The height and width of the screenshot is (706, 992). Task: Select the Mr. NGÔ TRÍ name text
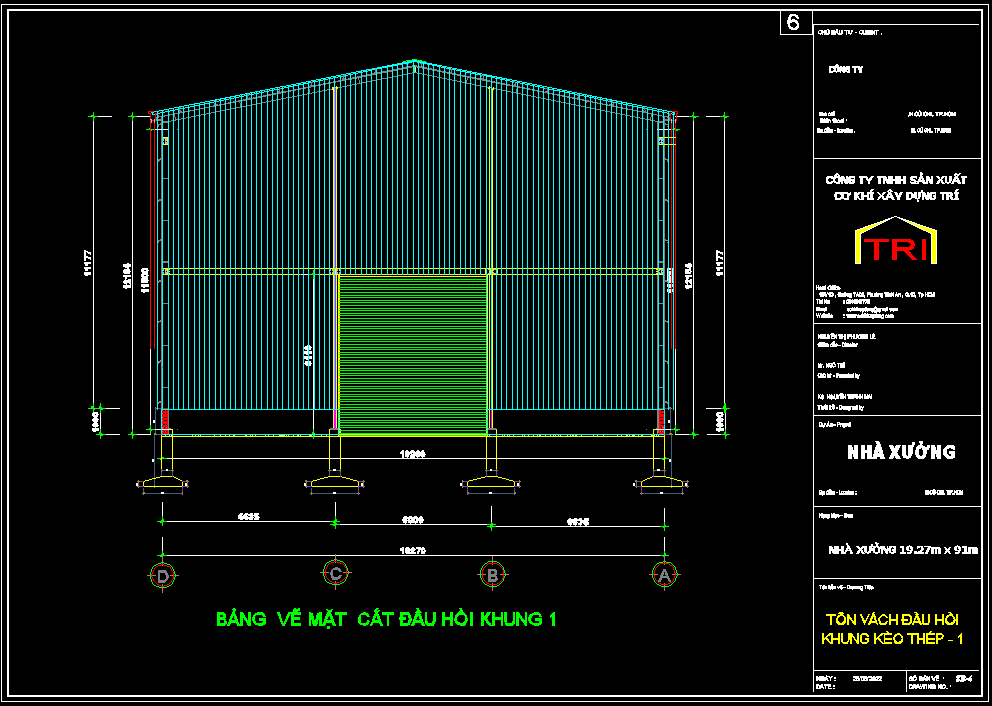coord(831,365)
